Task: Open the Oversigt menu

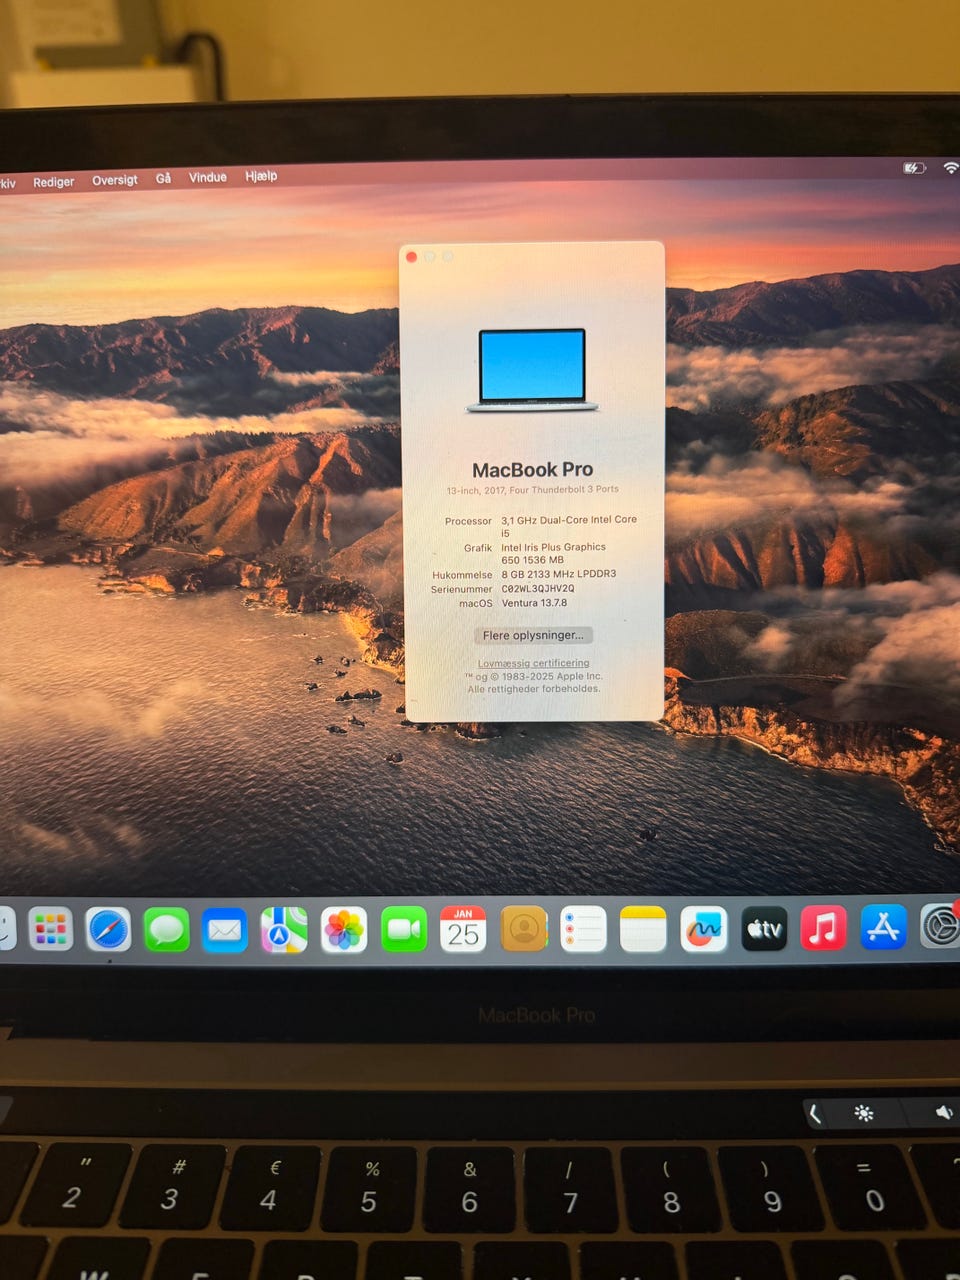Action: tap(115, 180)
